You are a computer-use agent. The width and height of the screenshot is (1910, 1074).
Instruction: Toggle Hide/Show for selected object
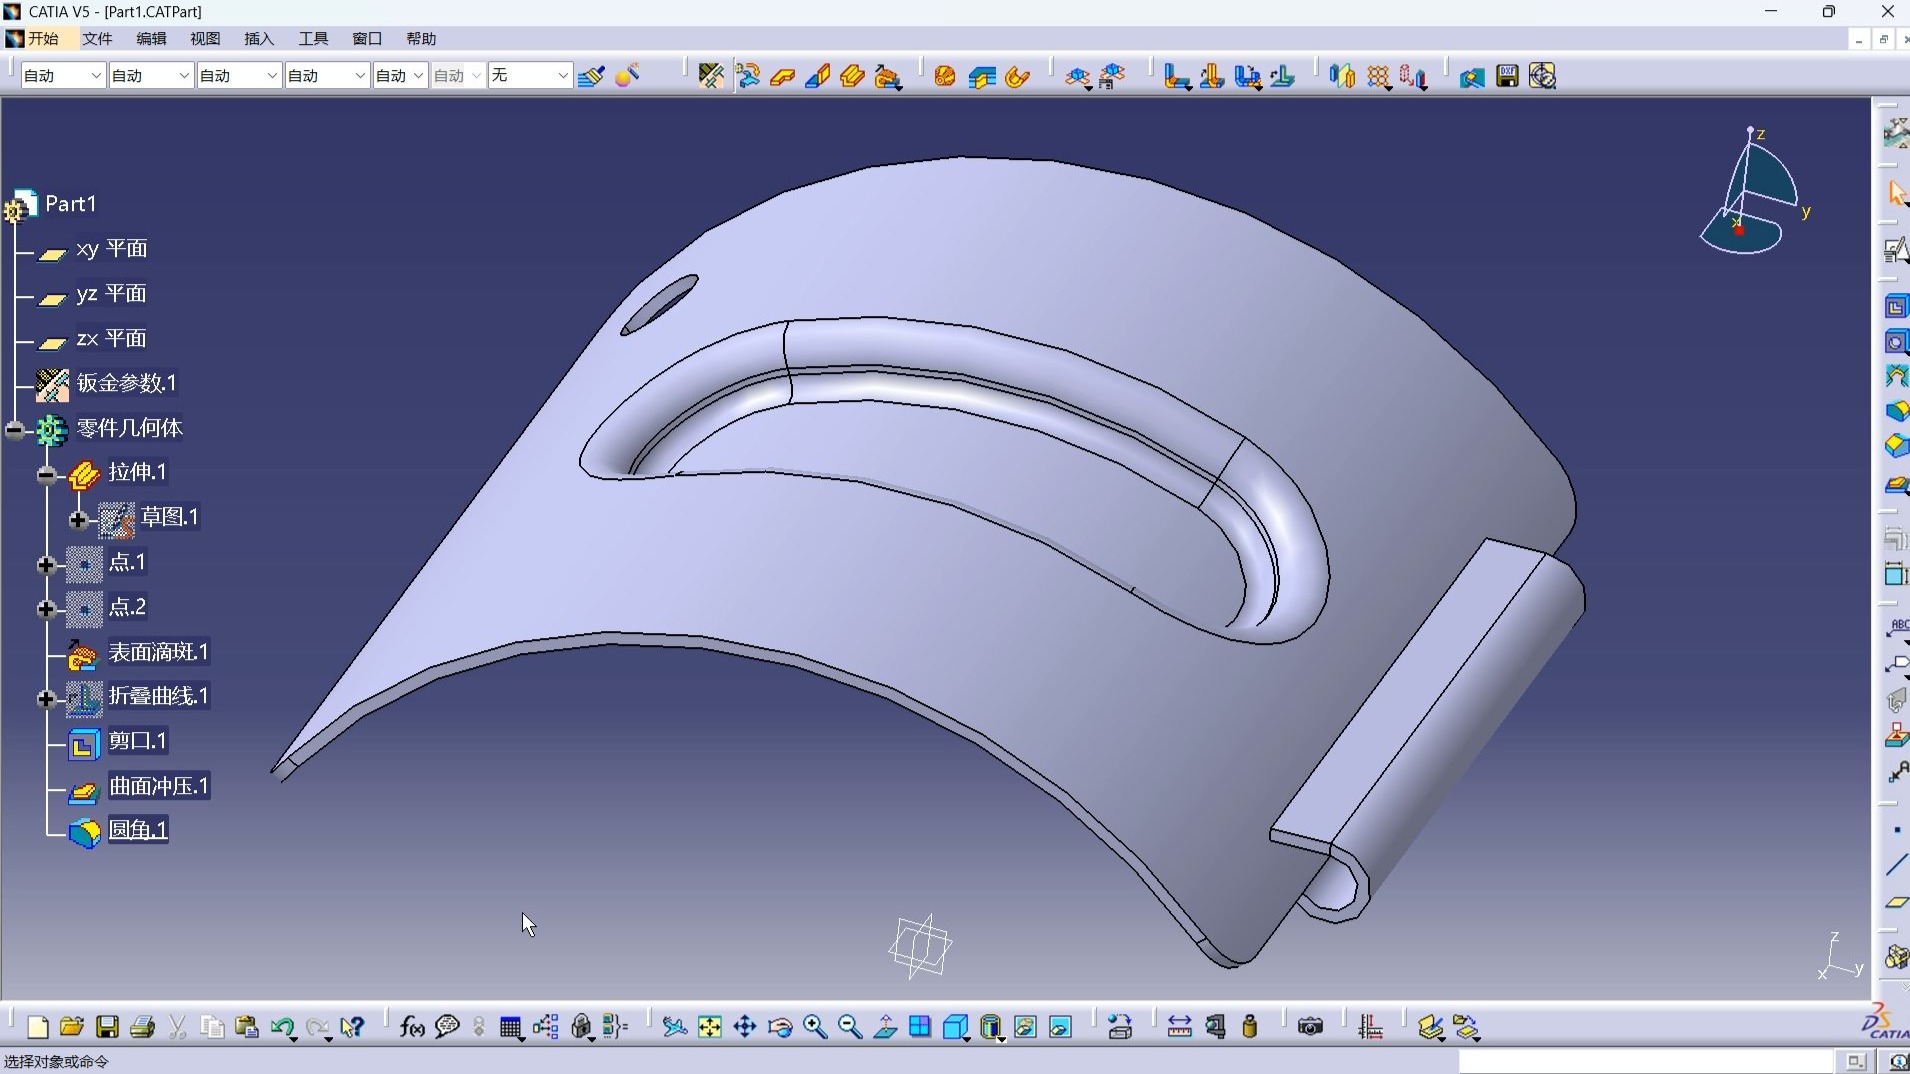click(x=1025, y=1027)
